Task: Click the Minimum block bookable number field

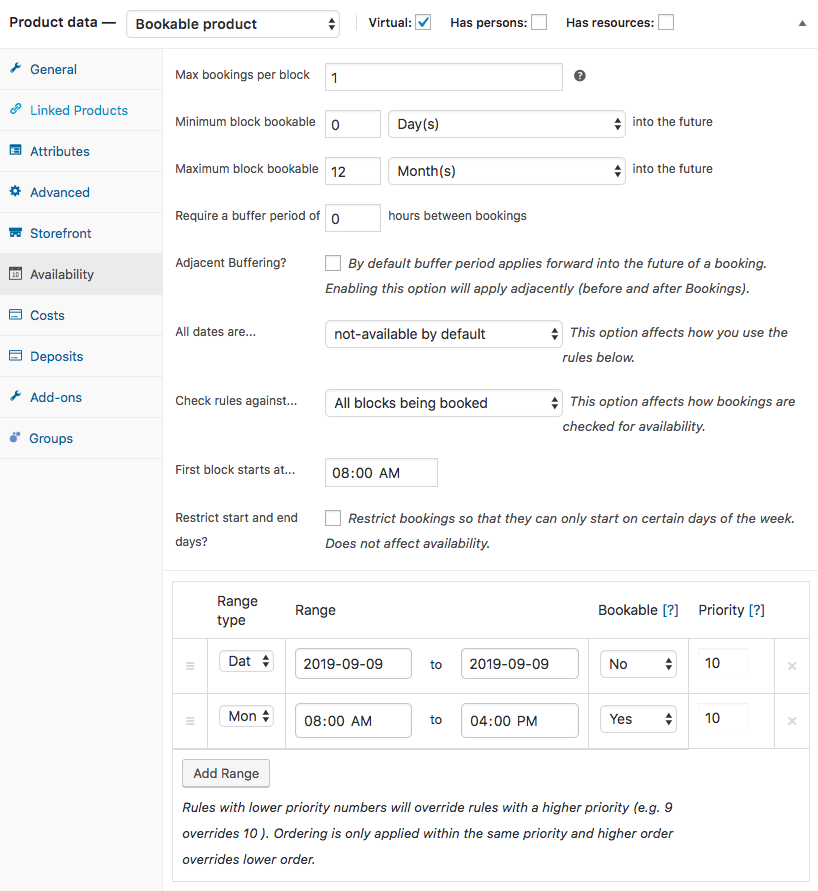Action: [353, 124]
